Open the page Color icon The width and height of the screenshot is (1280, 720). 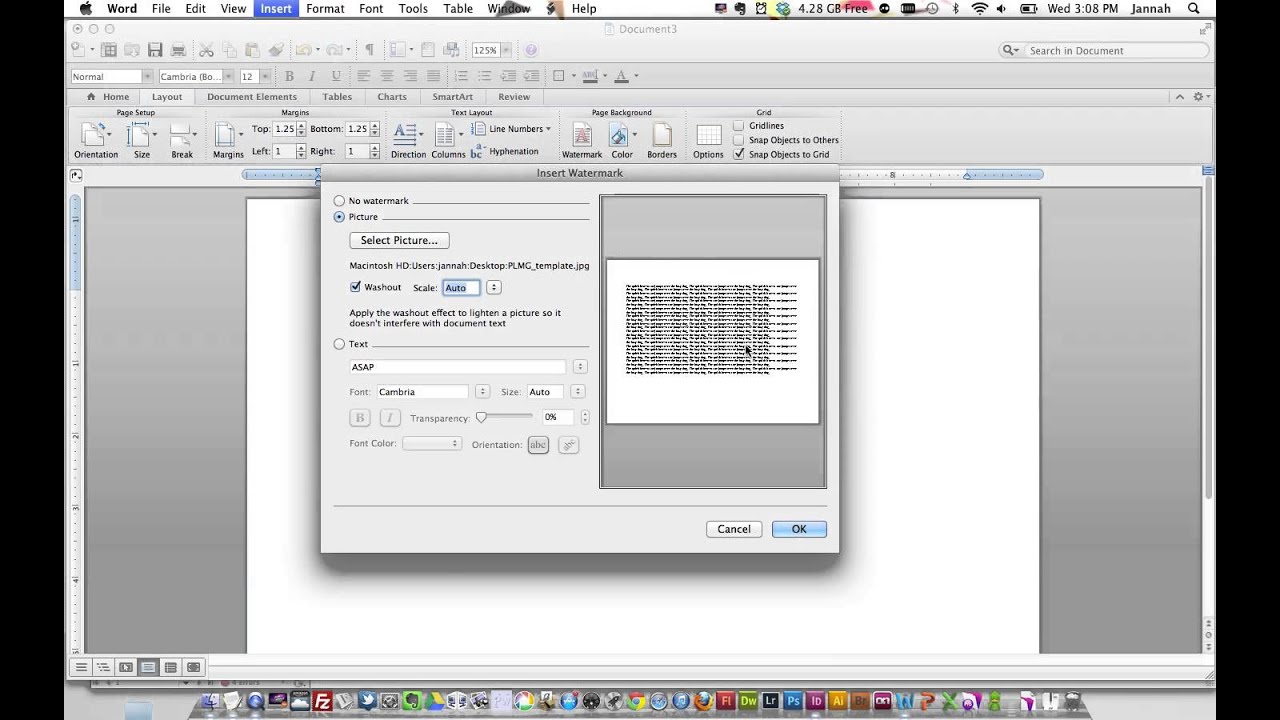coord(621,135)
